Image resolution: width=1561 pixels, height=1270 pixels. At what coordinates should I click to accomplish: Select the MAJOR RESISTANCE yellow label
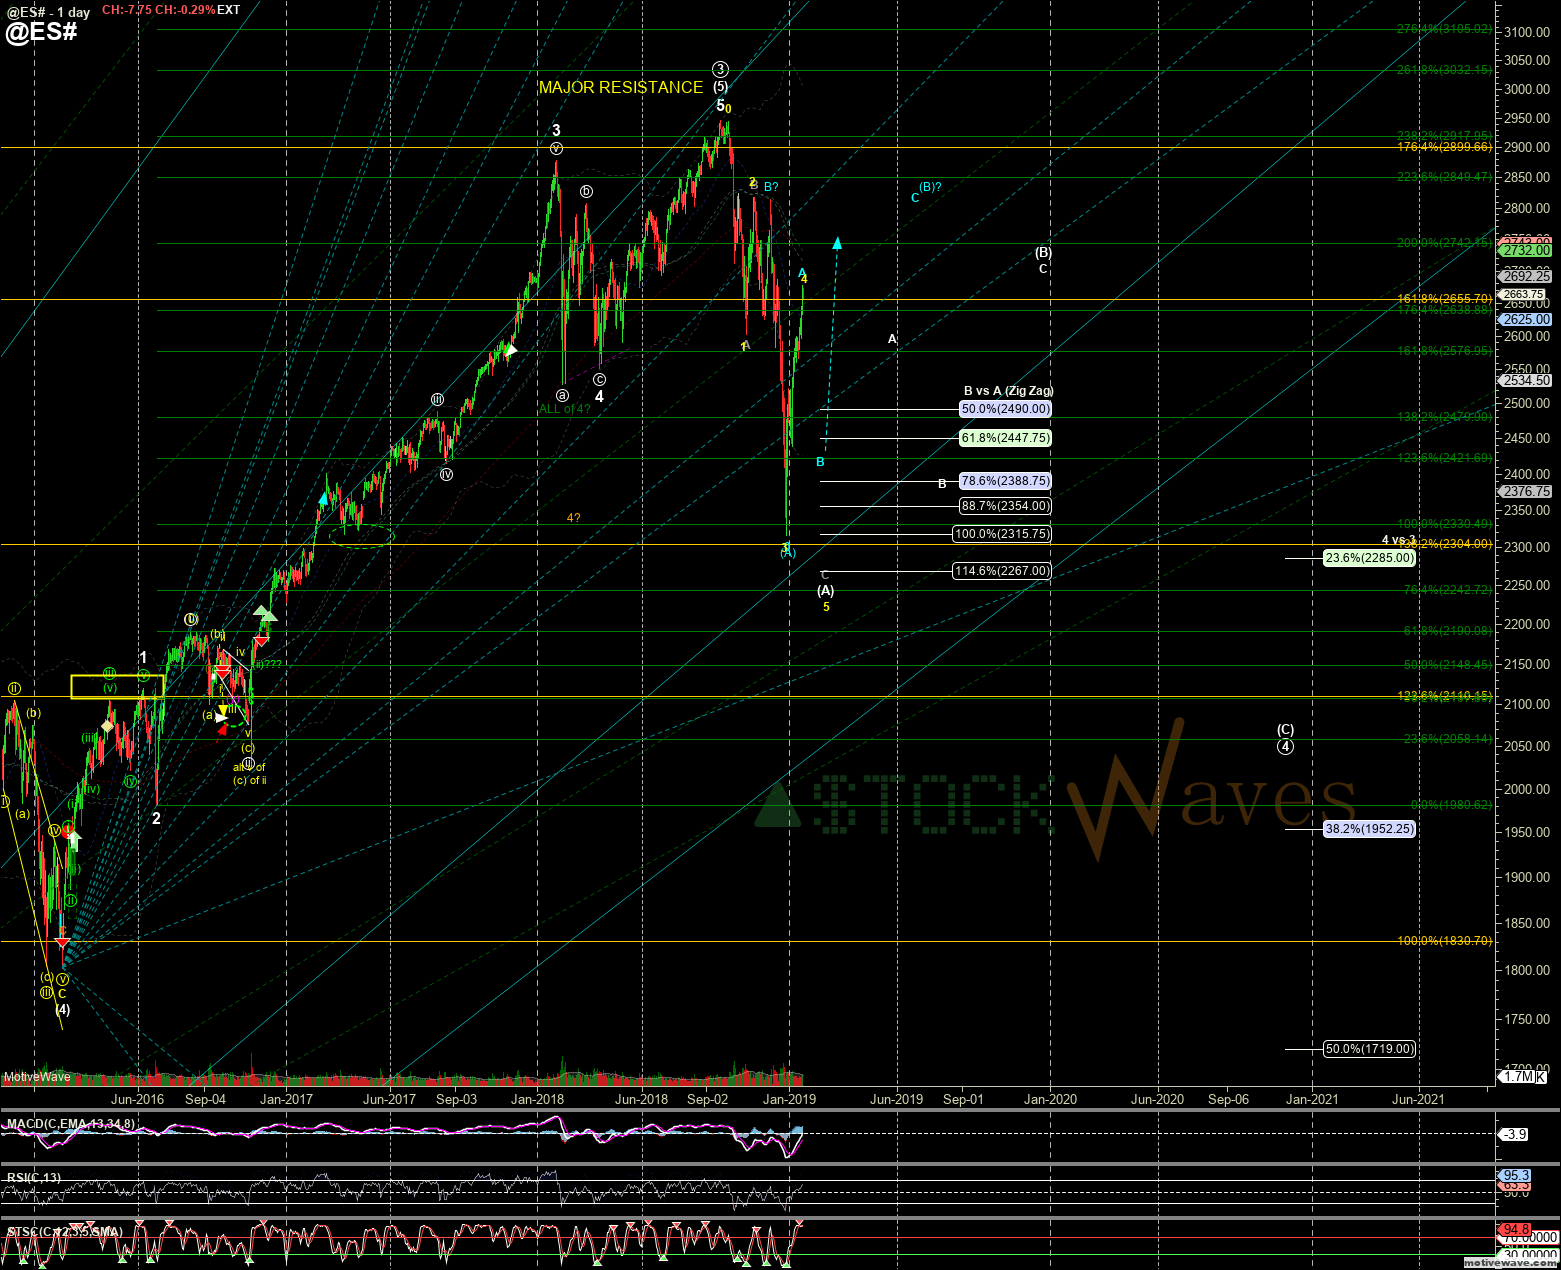[621, 88]
